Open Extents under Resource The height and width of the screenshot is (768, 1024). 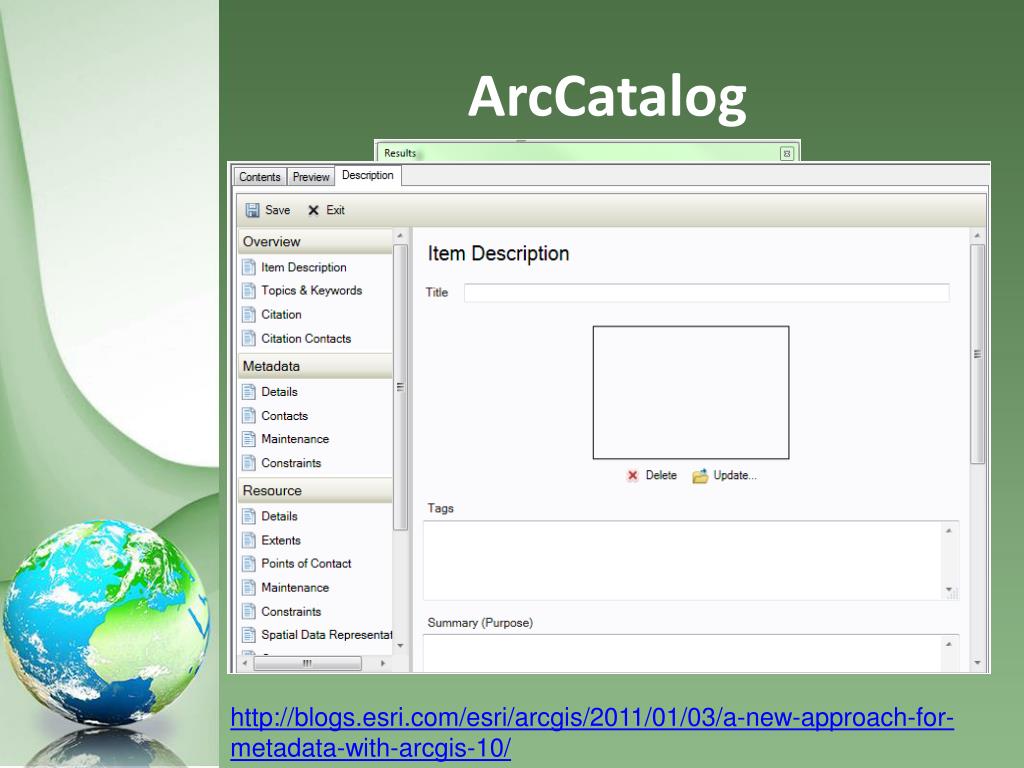[281, 540]
